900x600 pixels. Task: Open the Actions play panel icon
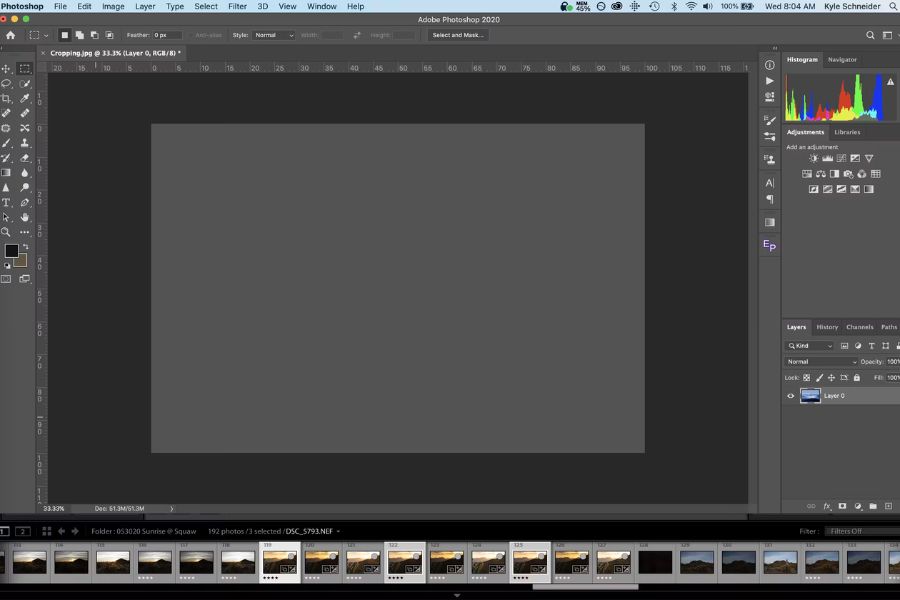click(x=770, y=81)
